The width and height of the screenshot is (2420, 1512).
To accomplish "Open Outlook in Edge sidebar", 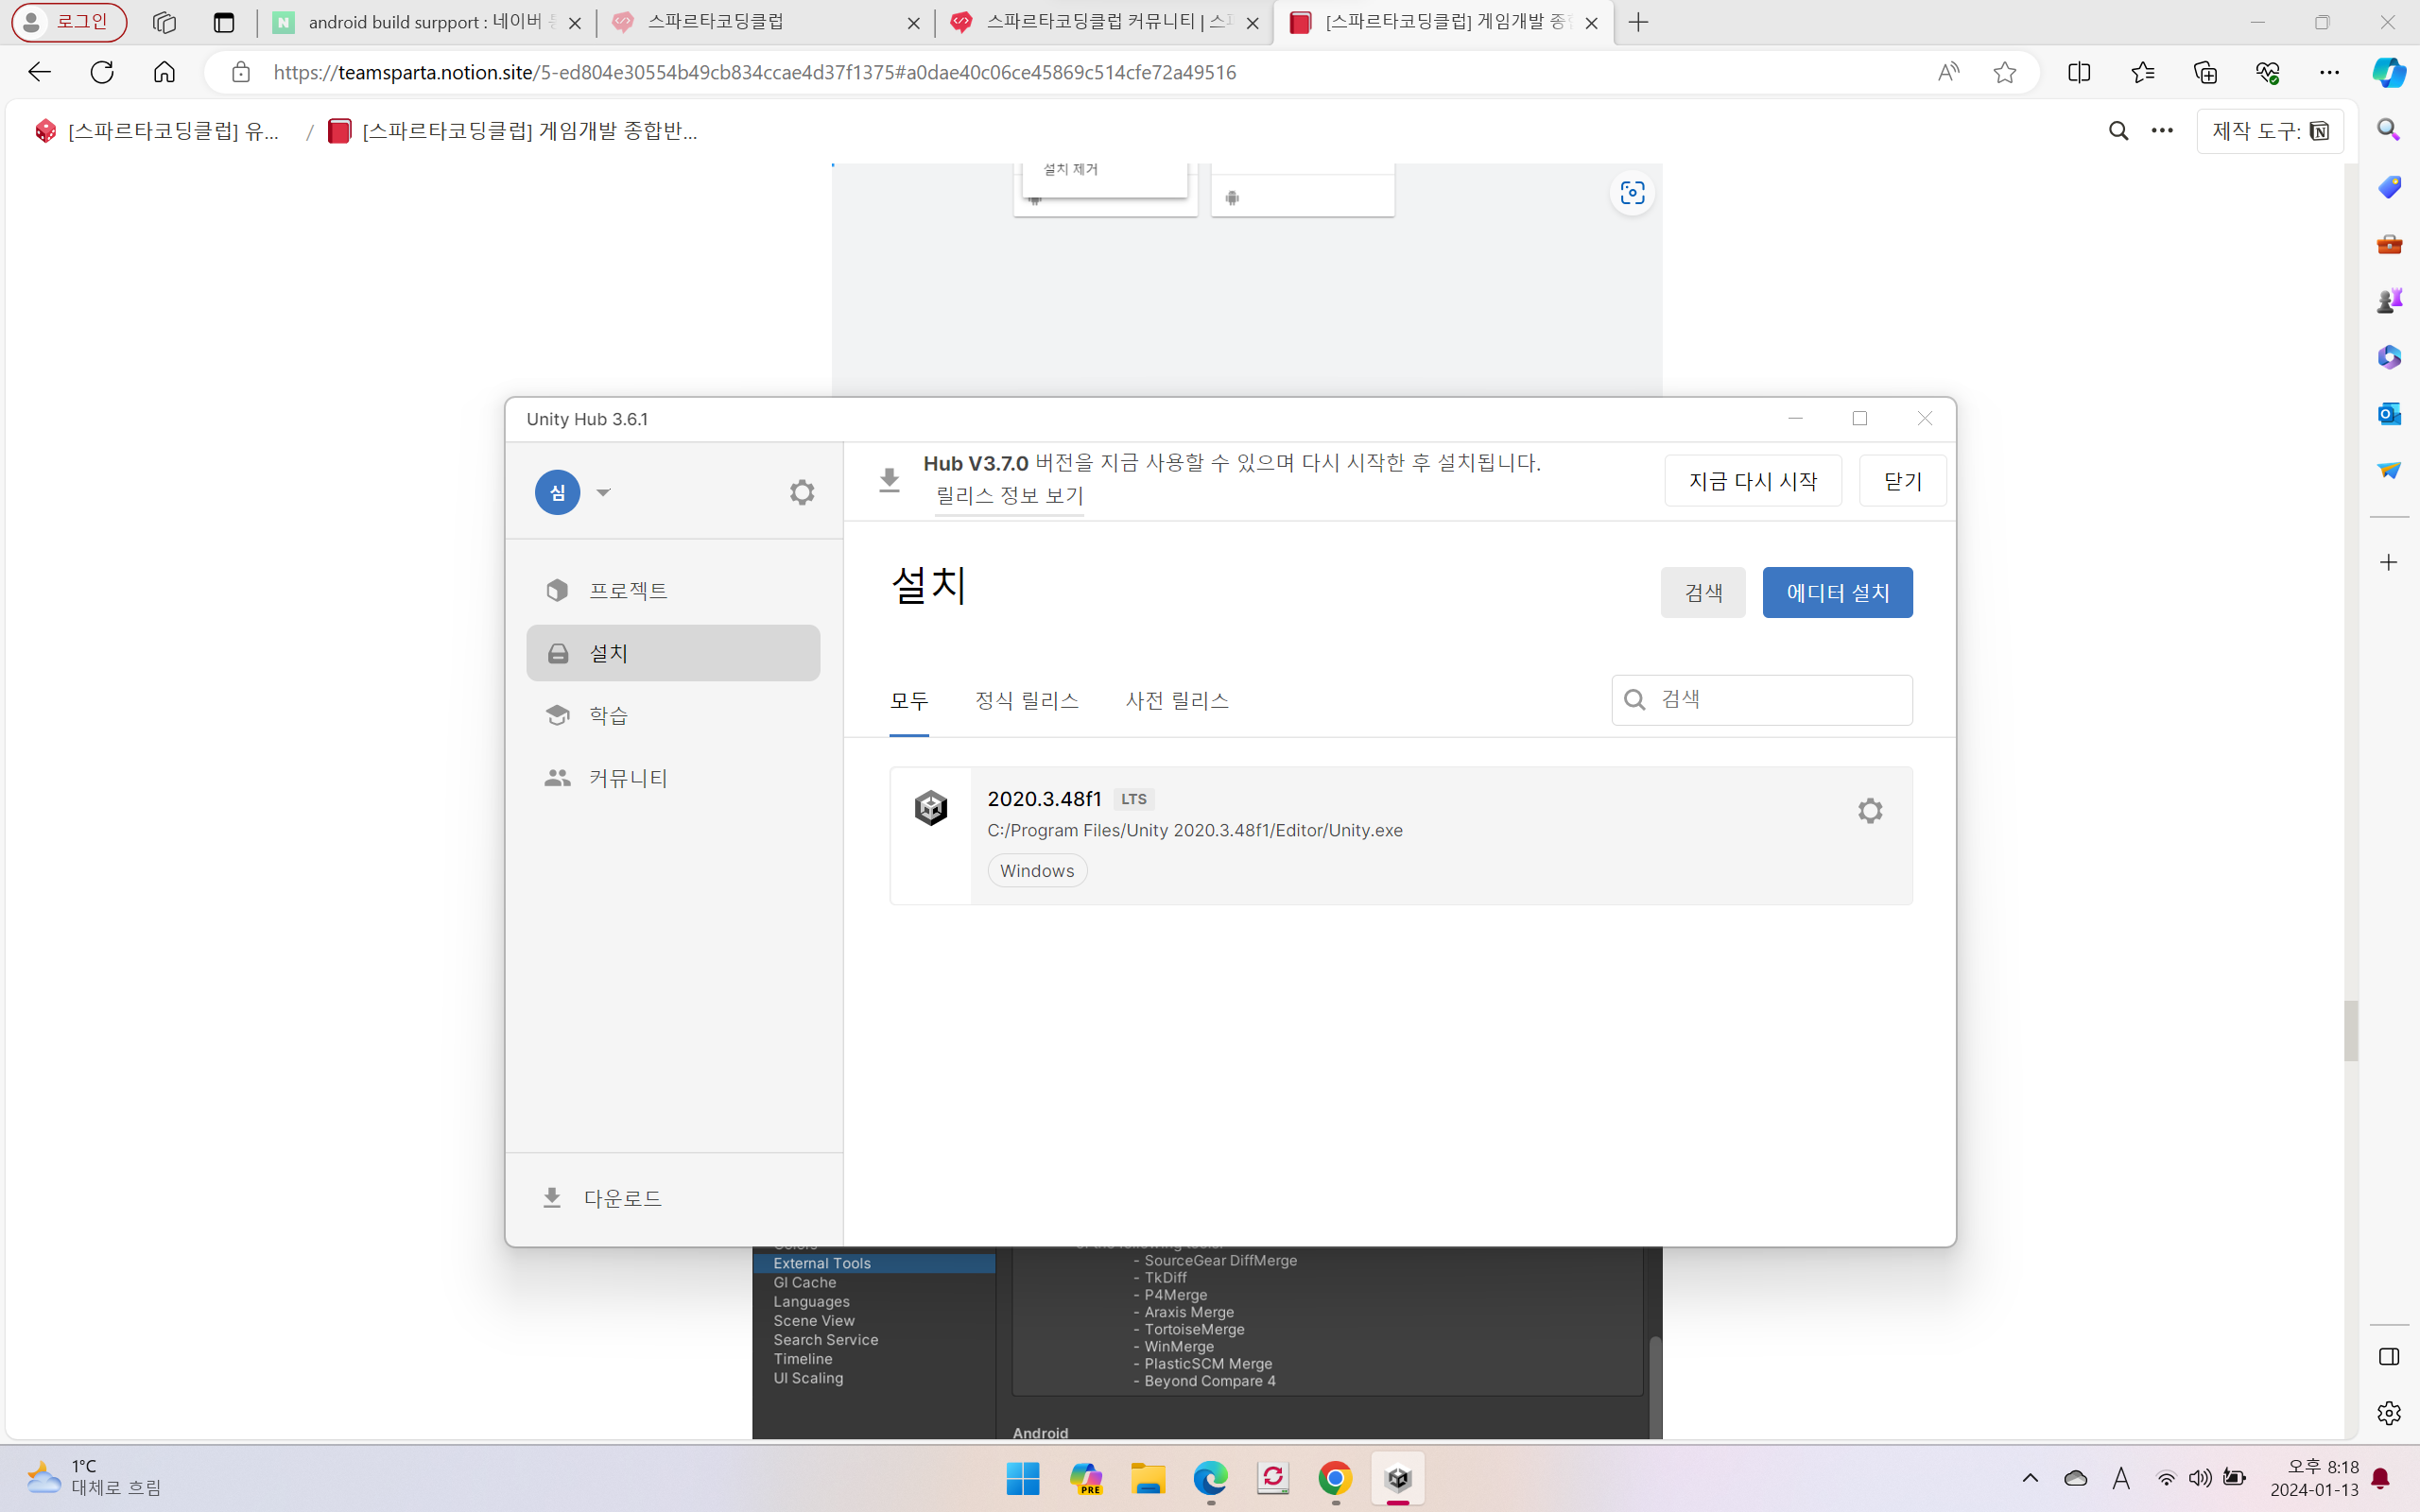I will pos(2389,413).
